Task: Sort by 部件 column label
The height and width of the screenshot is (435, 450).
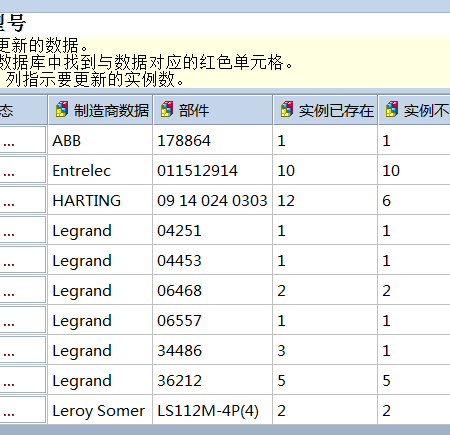Action: (x=194, y=111)
